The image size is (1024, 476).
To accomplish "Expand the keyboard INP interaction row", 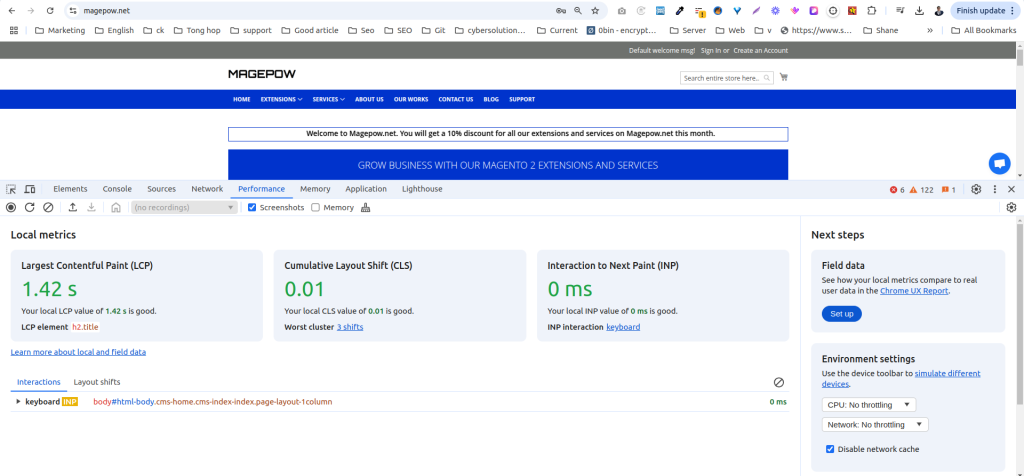I will pyautogui.click(x=18, y=402).
